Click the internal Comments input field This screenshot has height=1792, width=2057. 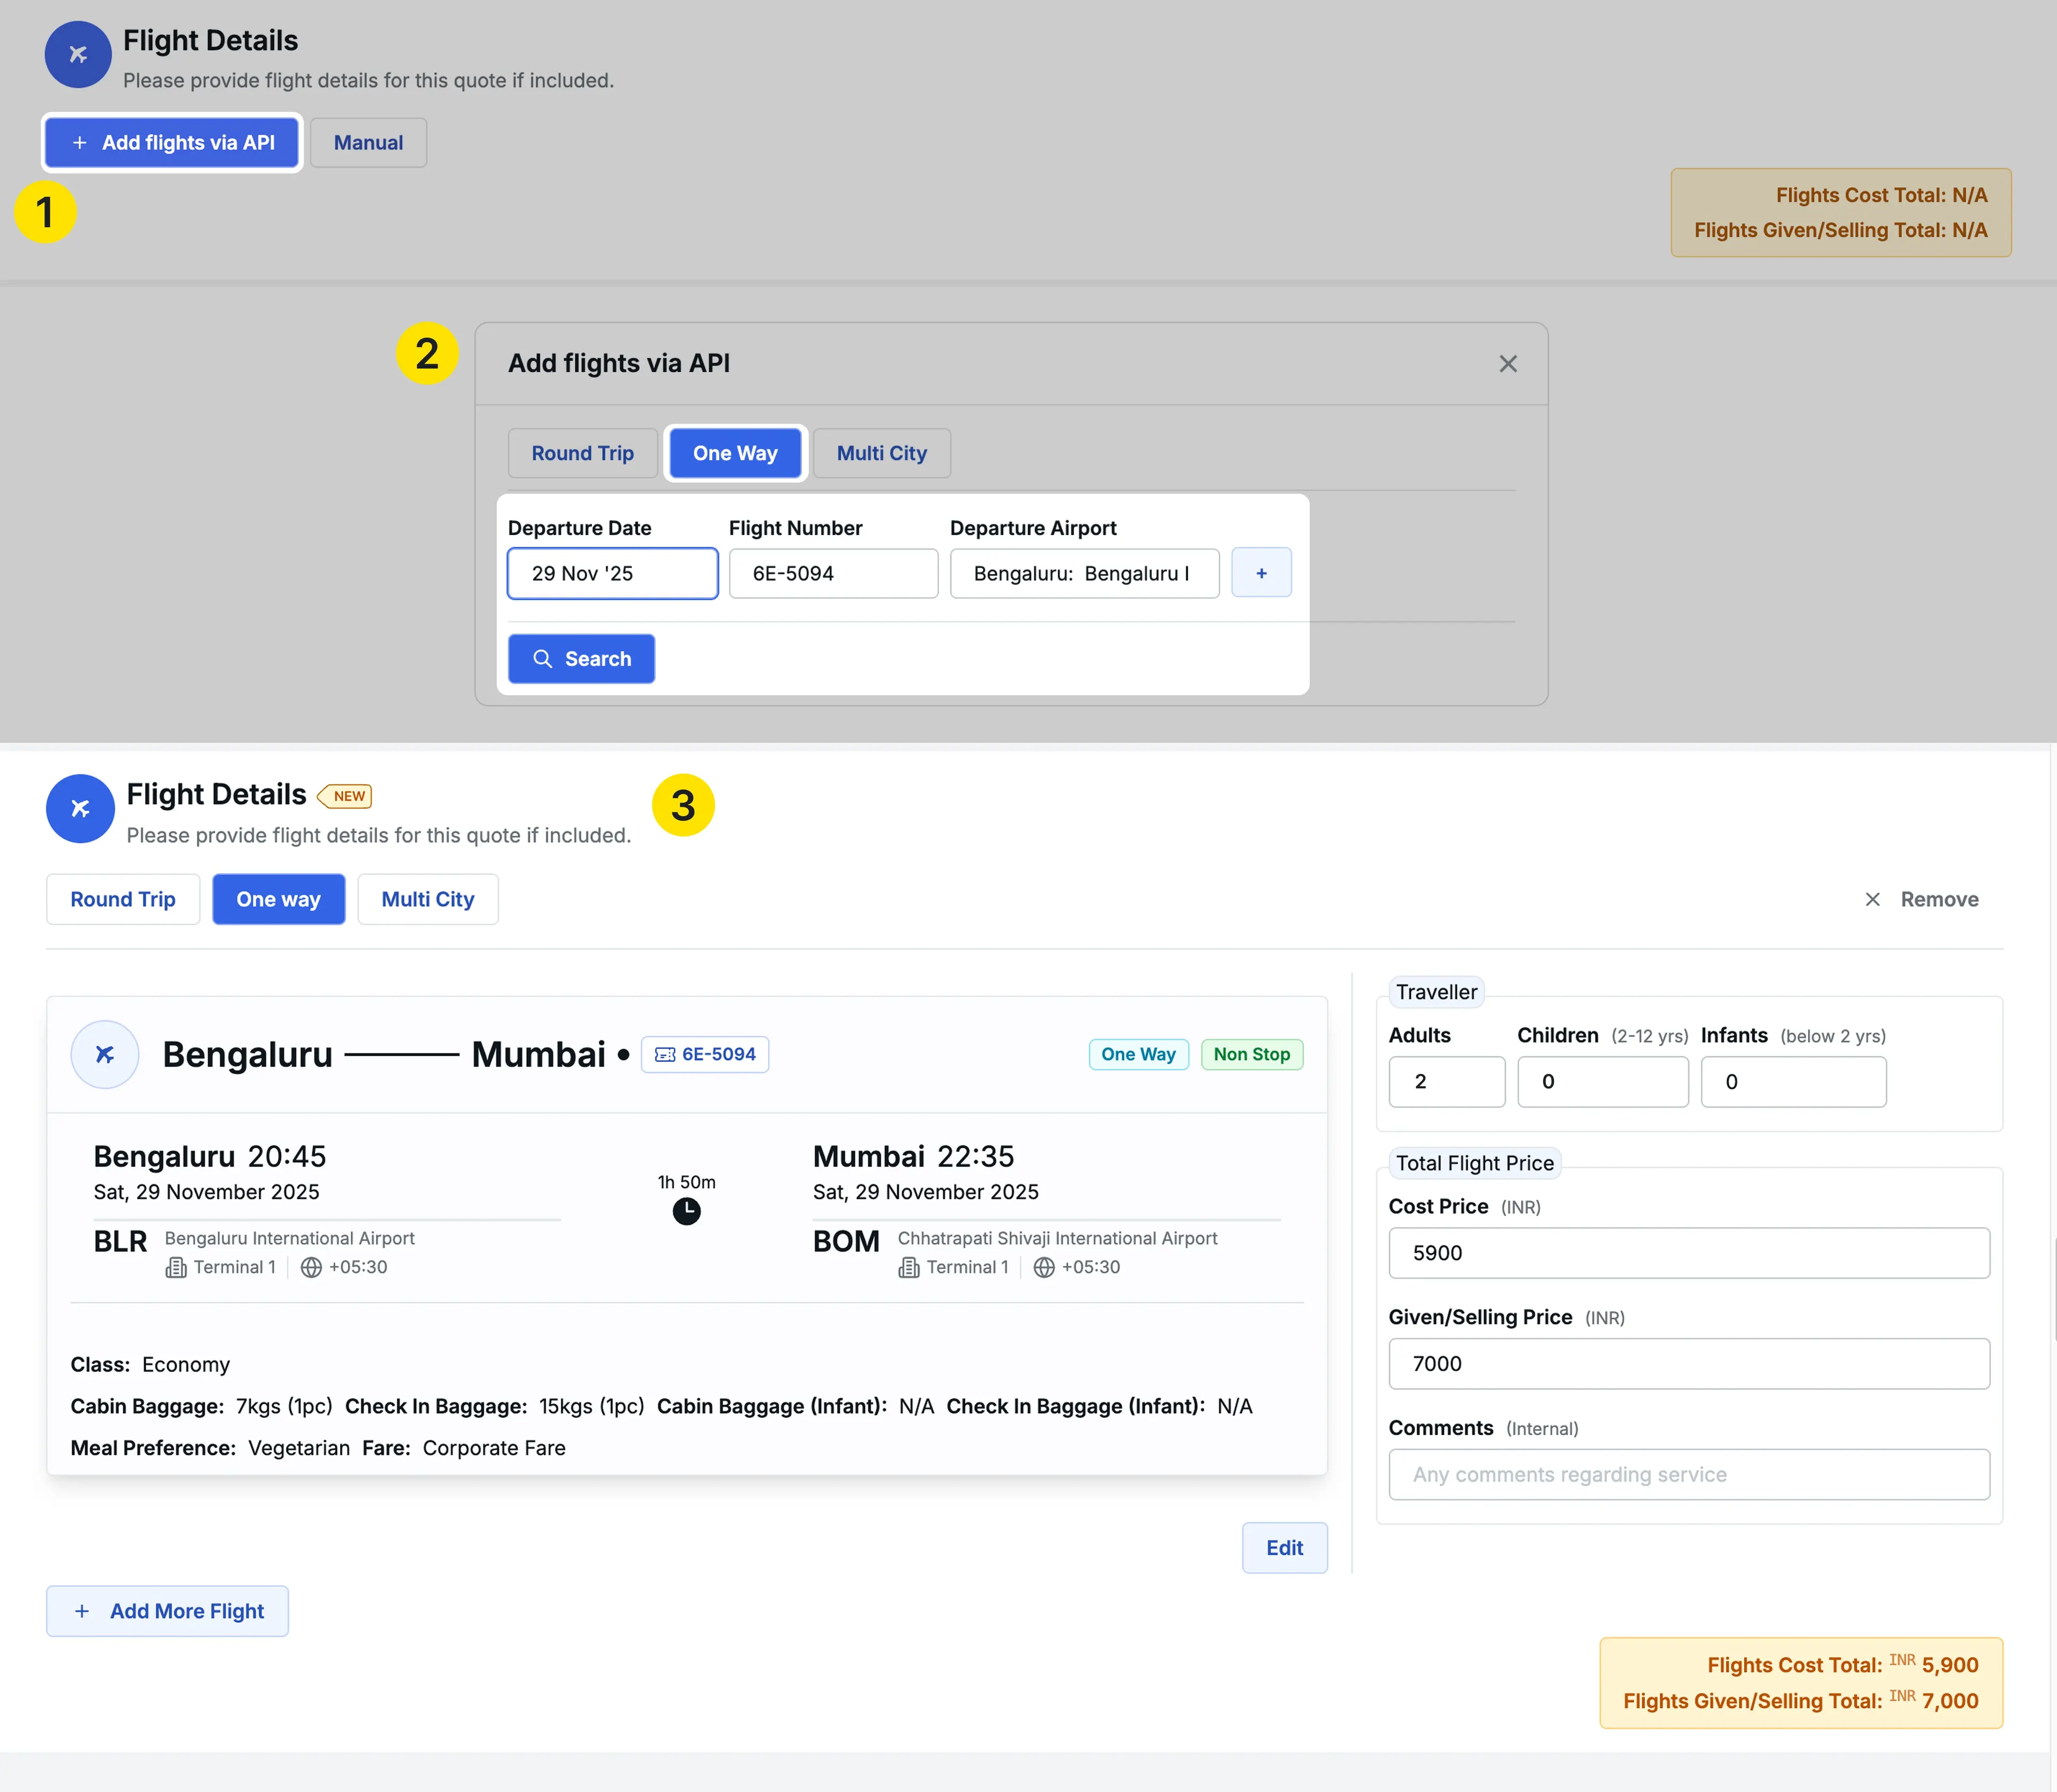[x=1688, y=1474]
